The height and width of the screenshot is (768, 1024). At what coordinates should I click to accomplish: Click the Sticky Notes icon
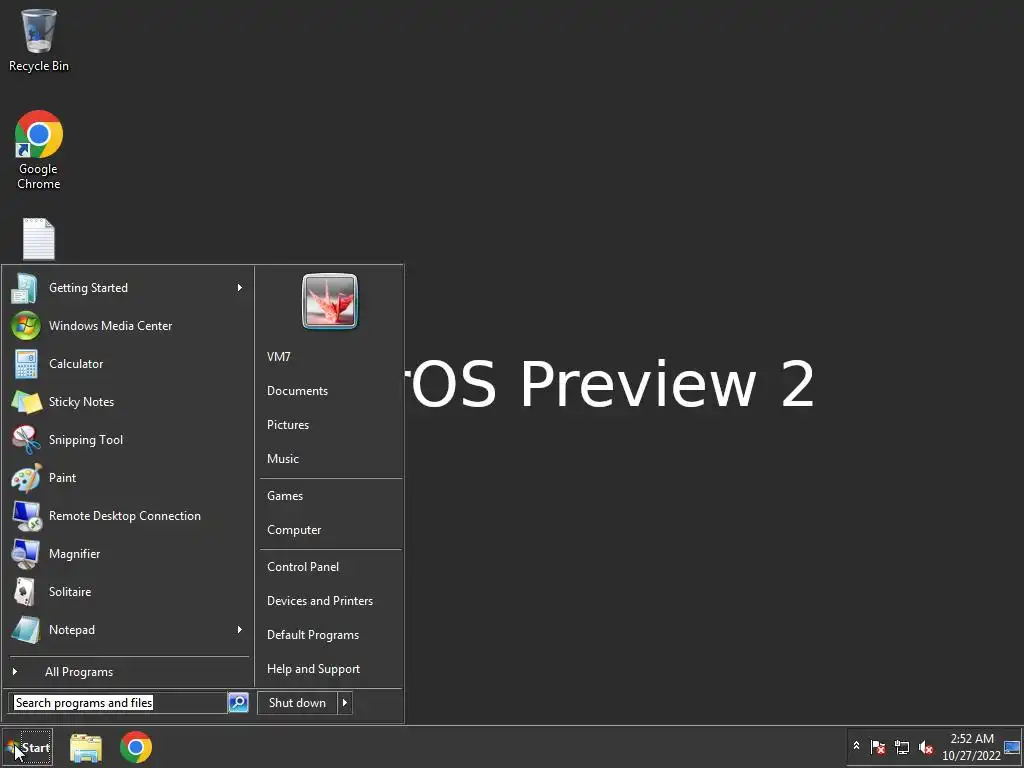[27, 402]
